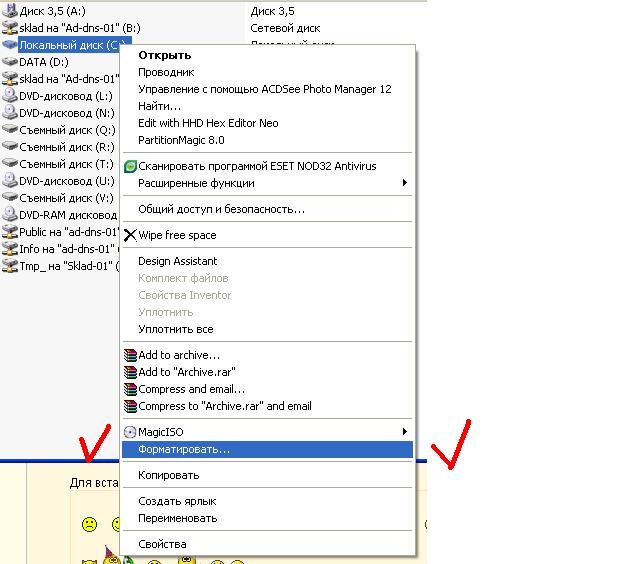Click the Сетевой диск type cell

[285, 28]
